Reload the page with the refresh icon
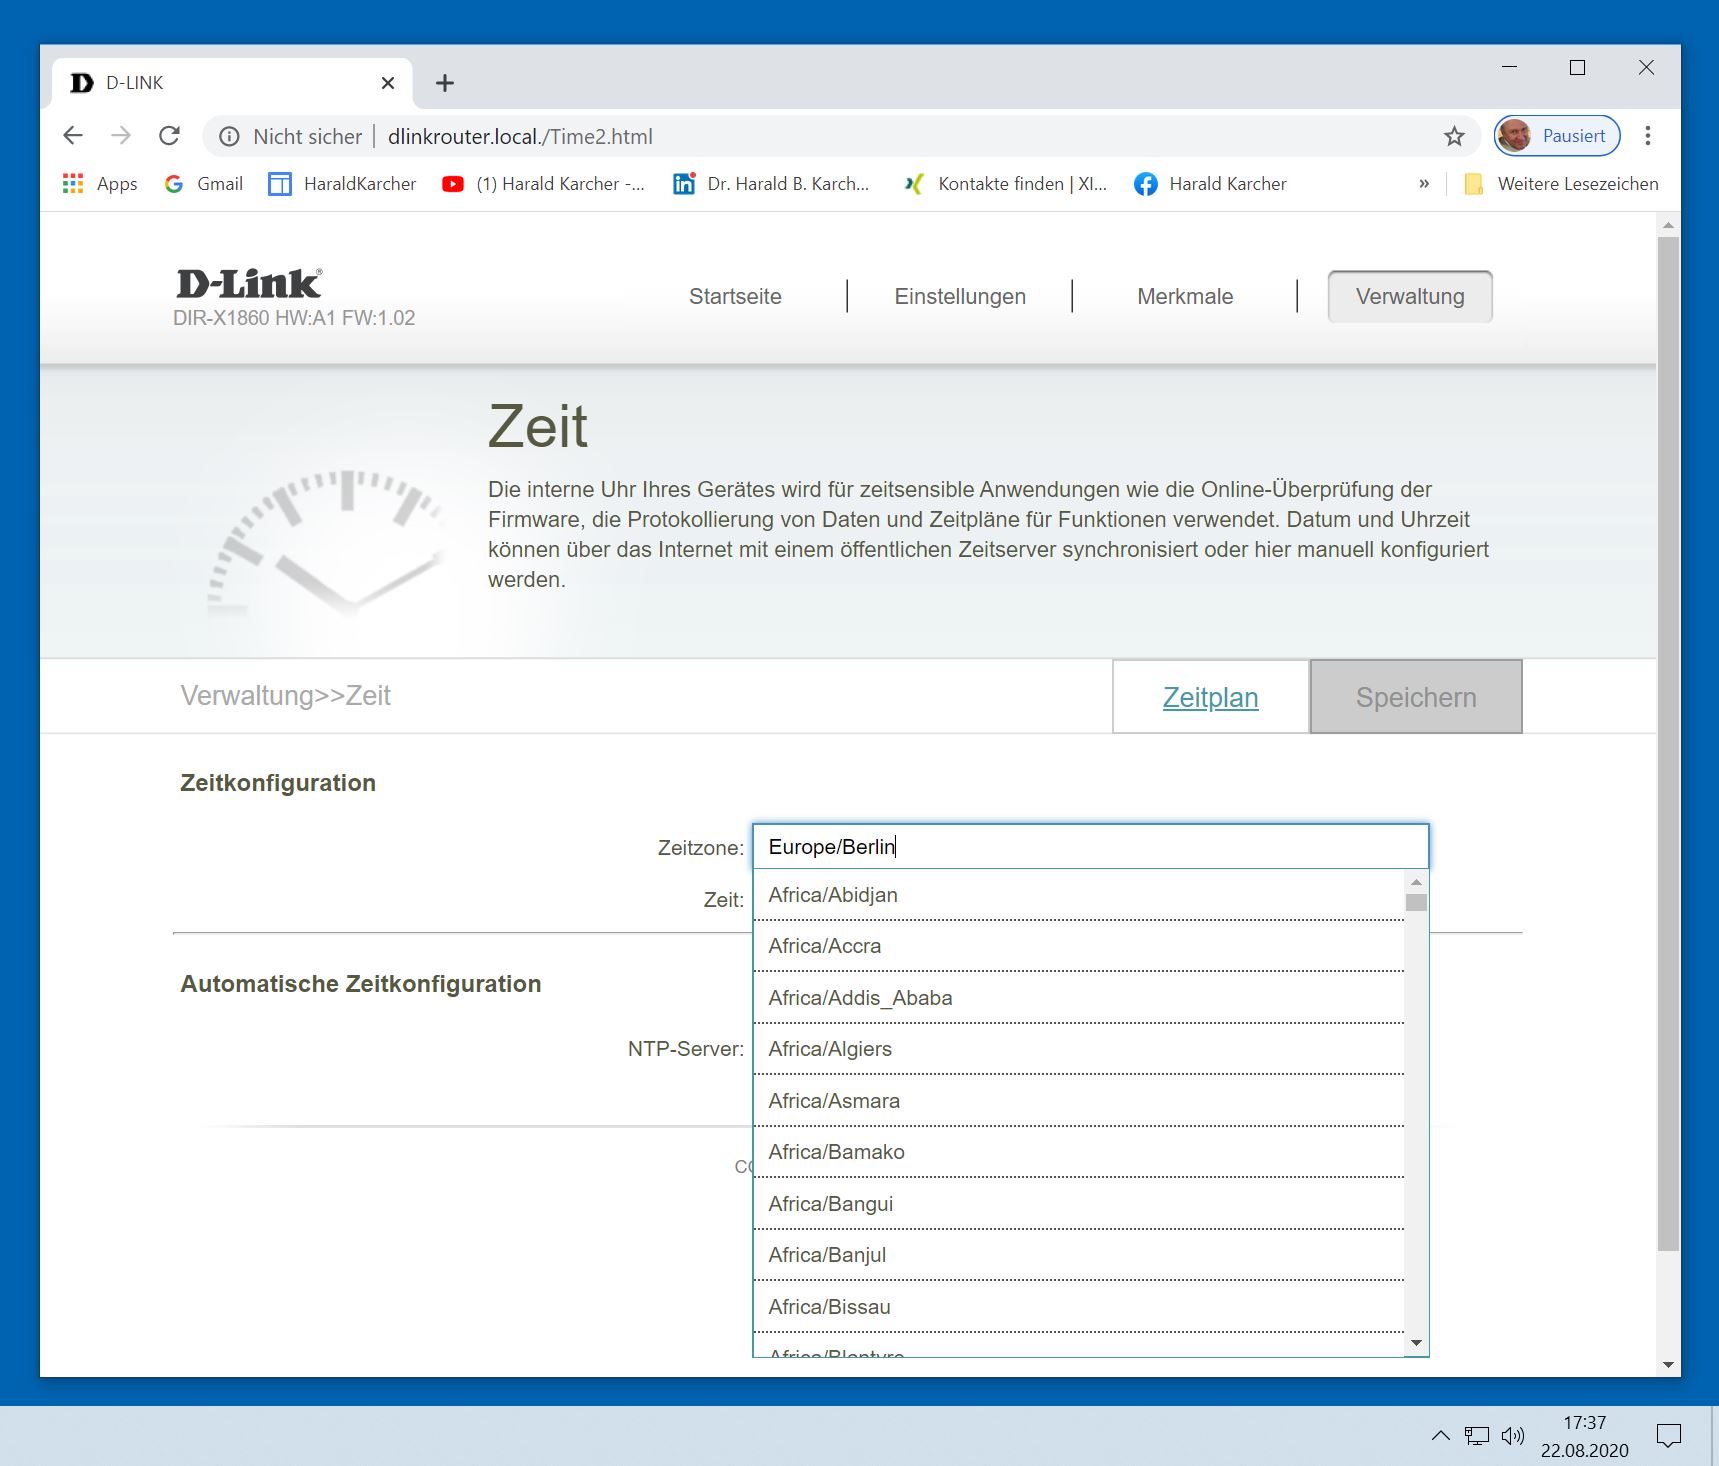The width and height of the screenshot is (1719, 1466). (x=170, y=136)
